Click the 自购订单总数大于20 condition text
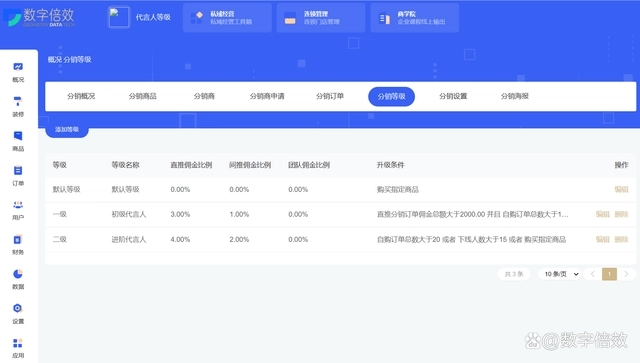640x363 pixels. pyautogui.click(x=409, y=239)
